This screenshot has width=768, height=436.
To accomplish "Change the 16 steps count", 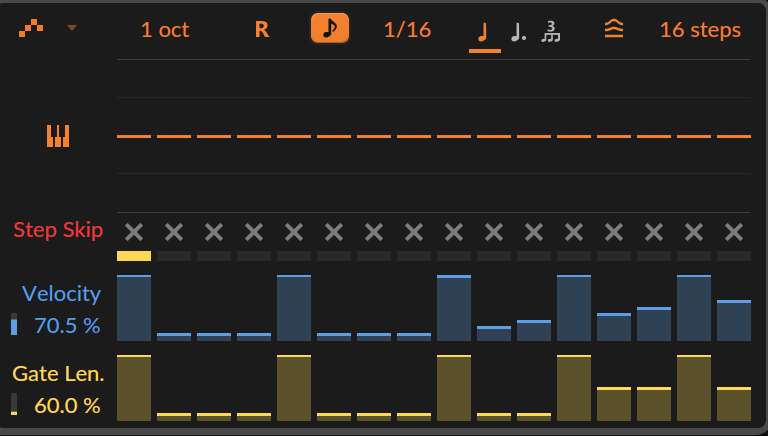I will [700, 30].
